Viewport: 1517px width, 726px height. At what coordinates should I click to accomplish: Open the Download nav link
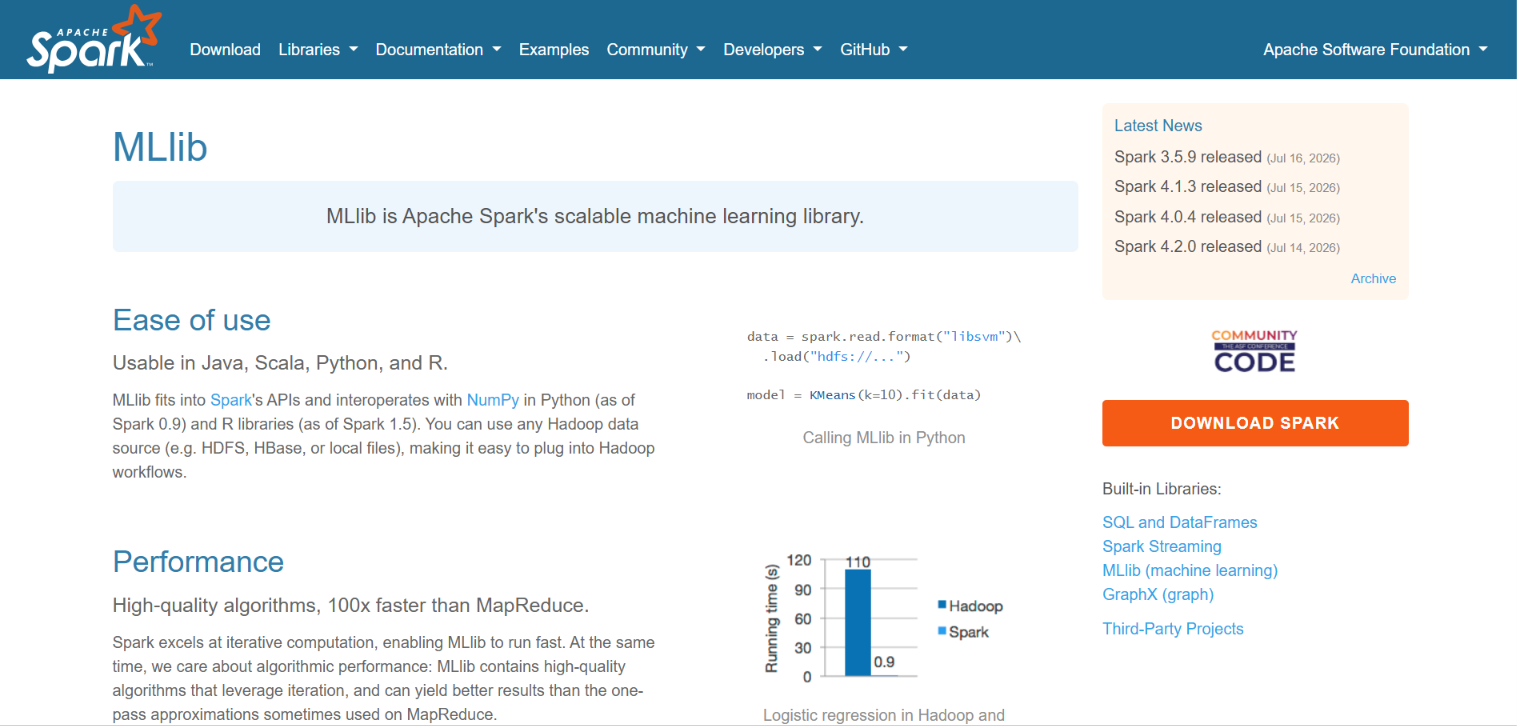point(225,50)
